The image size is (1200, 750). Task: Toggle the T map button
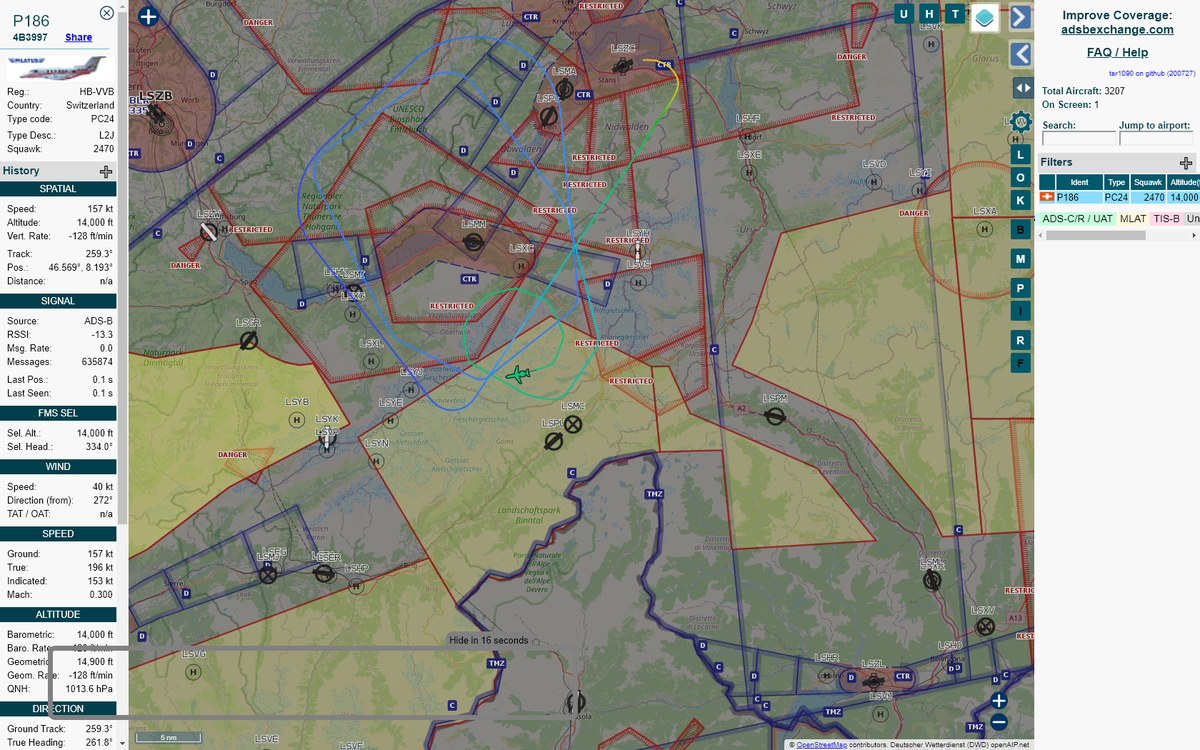(956, 14)
